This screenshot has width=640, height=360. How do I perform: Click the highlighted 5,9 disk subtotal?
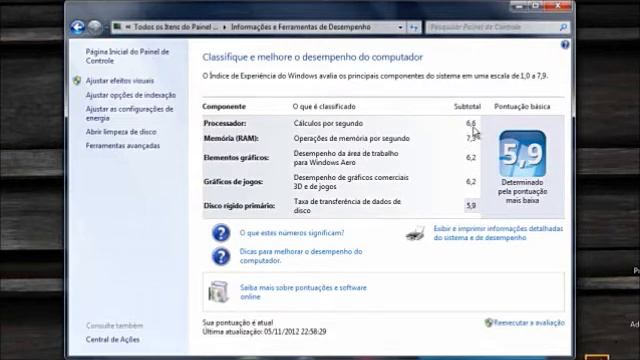[471, 206]
